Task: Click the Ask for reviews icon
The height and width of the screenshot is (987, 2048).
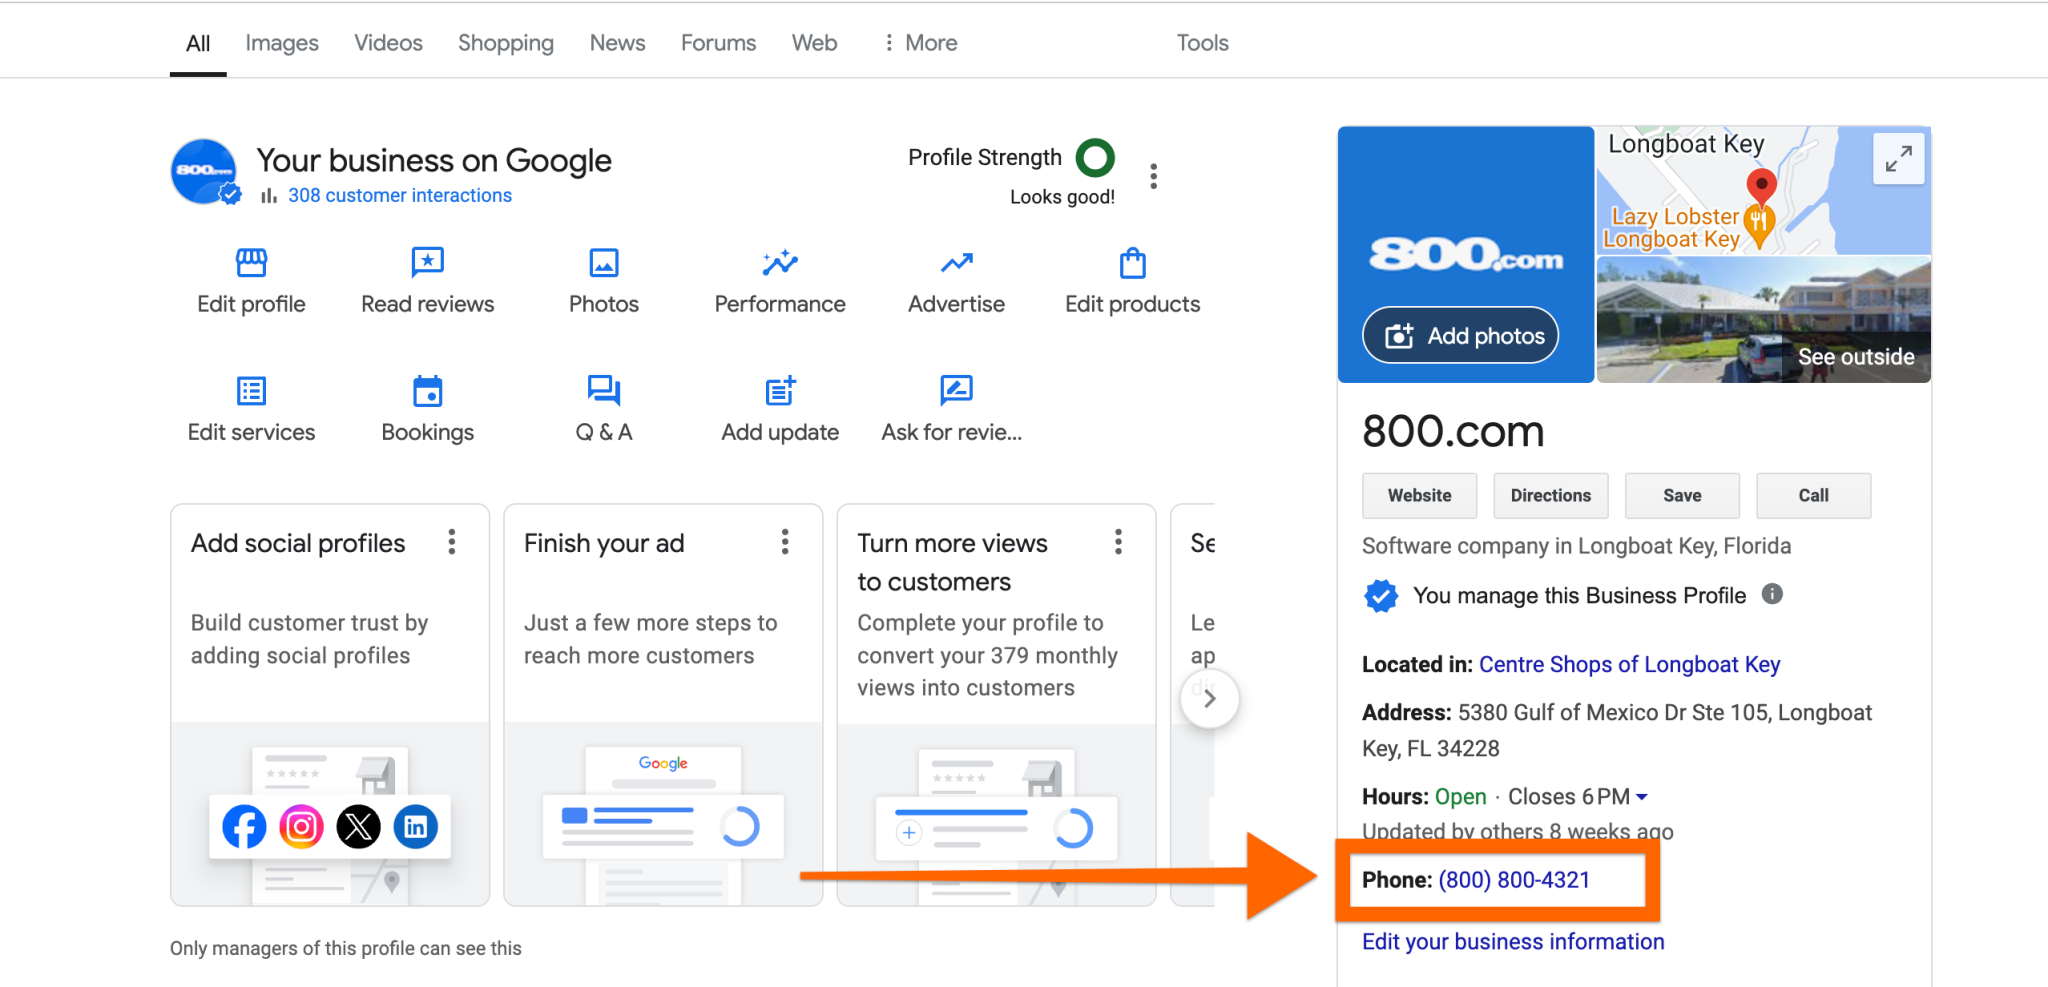Action: 956,391
